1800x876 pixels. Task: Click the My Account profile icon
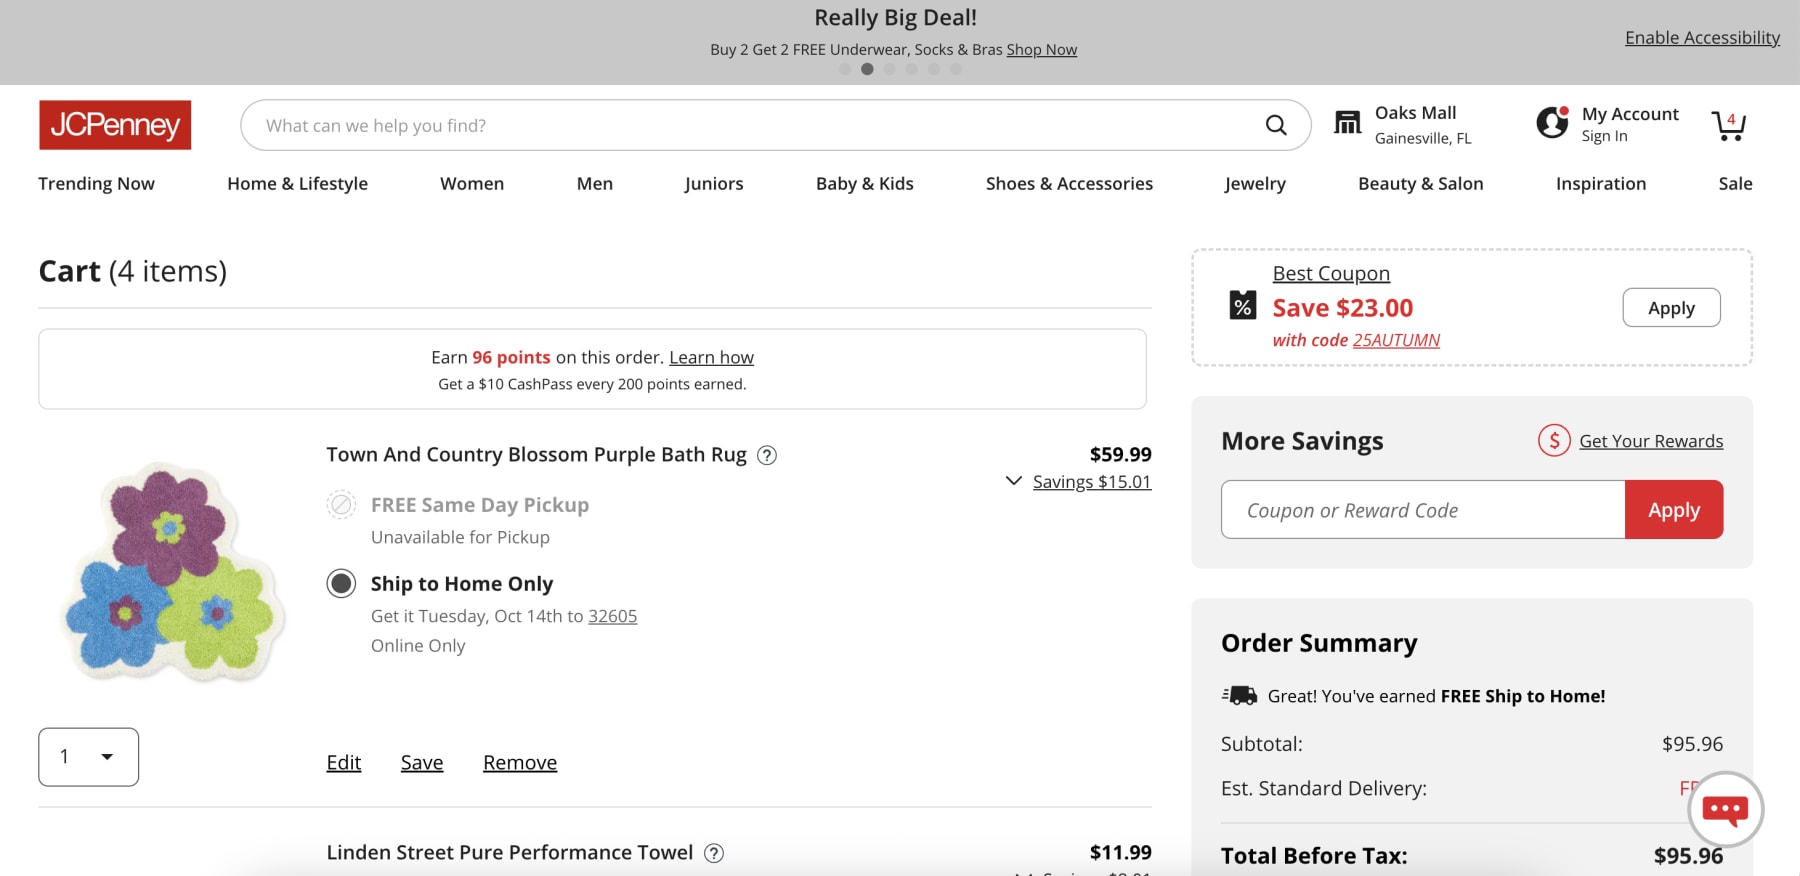point(1552,123)
